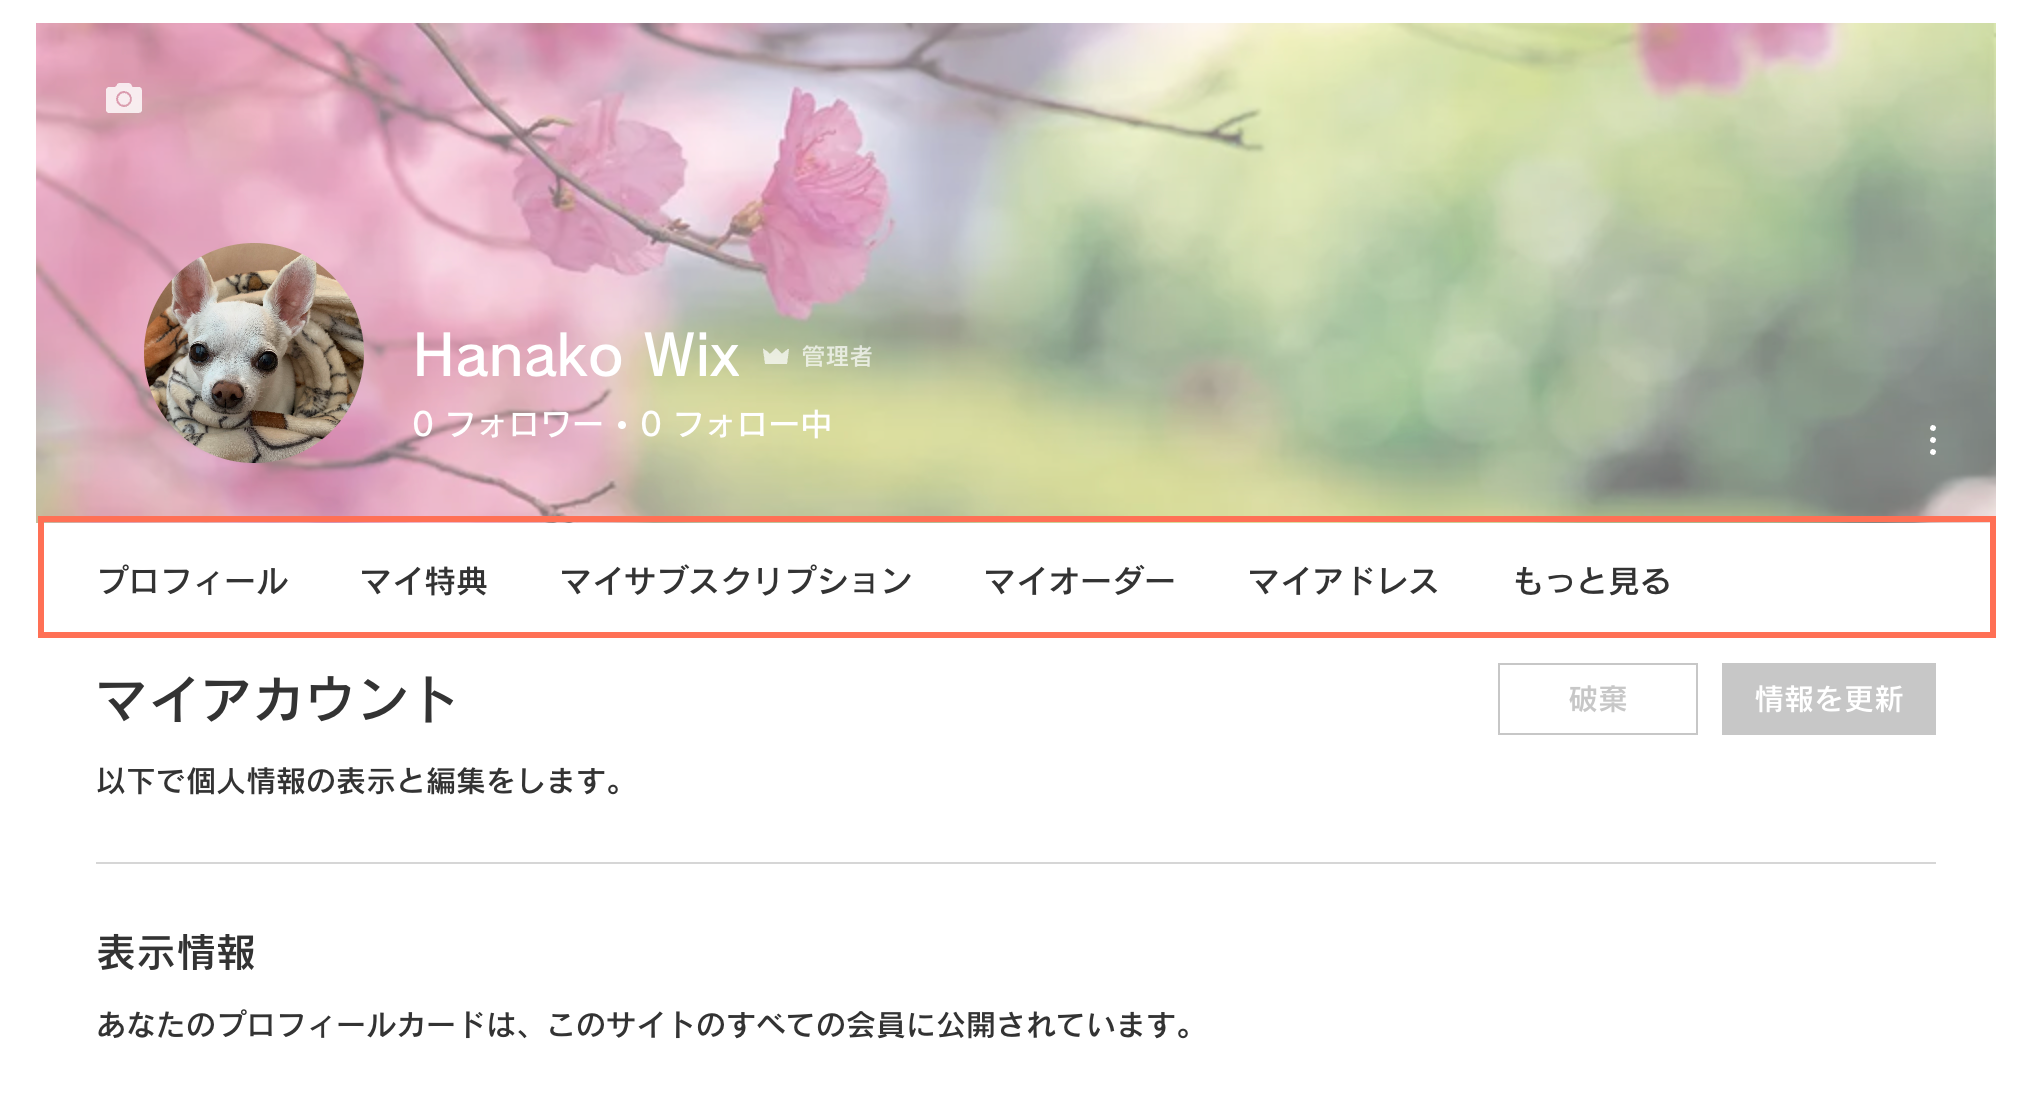Screen dimensions: 2036x1094
Task: Click the 0 フォロワー followers count
Action: pyautogui.click(x=508, y=424)
